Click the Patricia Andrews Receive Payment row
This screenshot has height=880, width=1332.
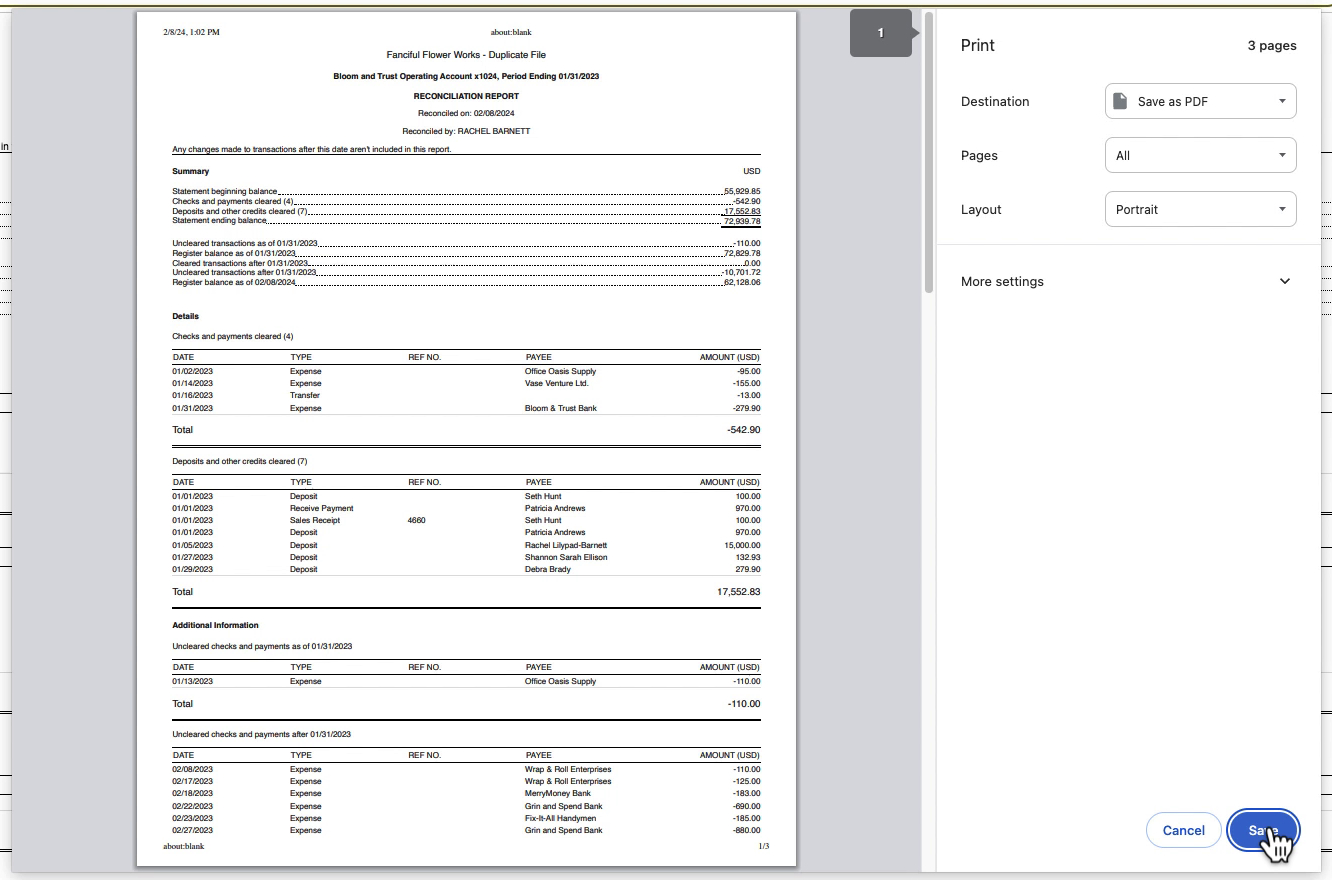pyautogui.click(x=466, y=508)
